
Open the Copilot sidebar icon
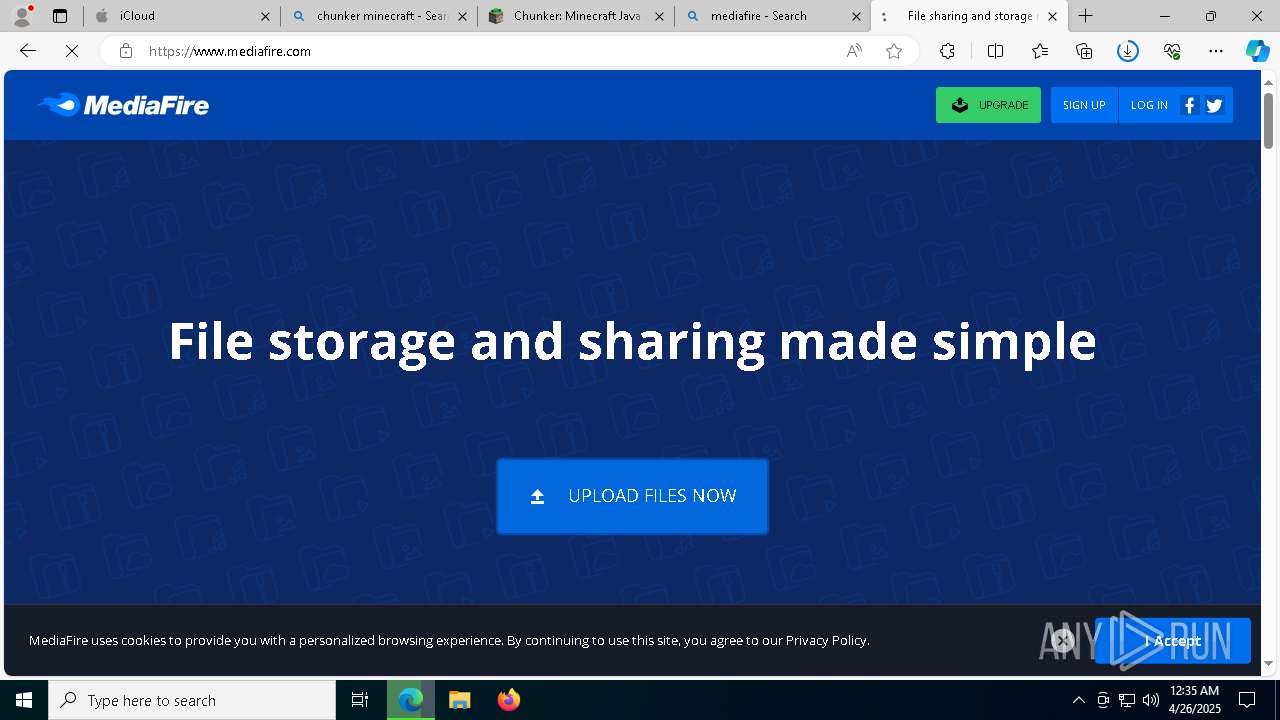(1257, 51)
